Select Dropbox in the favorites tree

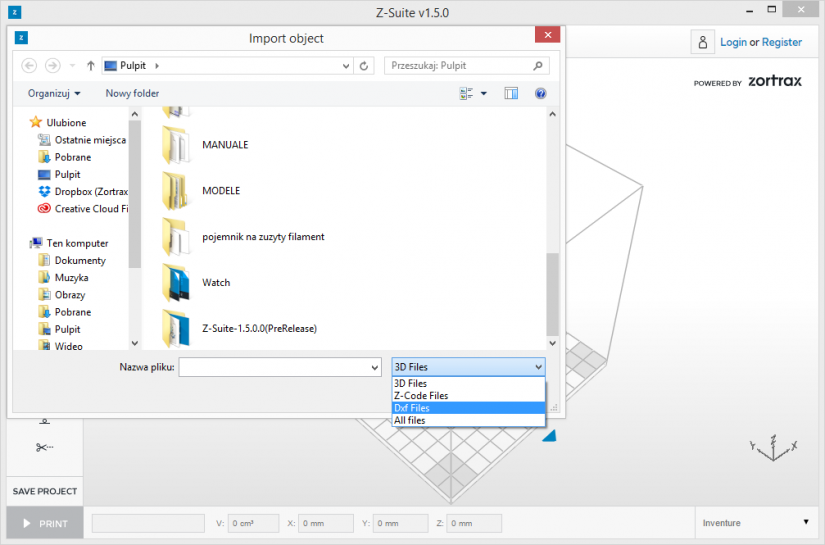(x=84, y=191)
